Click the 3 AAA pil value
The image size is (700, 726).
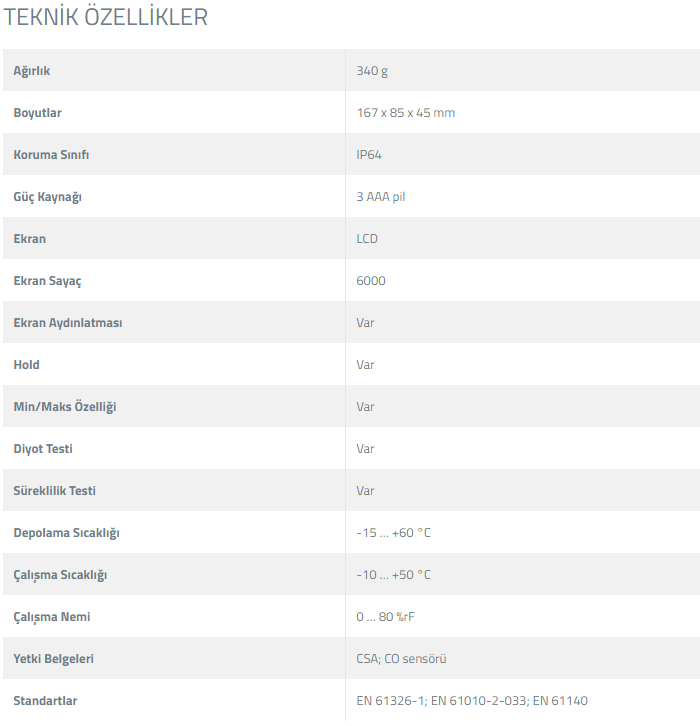click(381, 197)
